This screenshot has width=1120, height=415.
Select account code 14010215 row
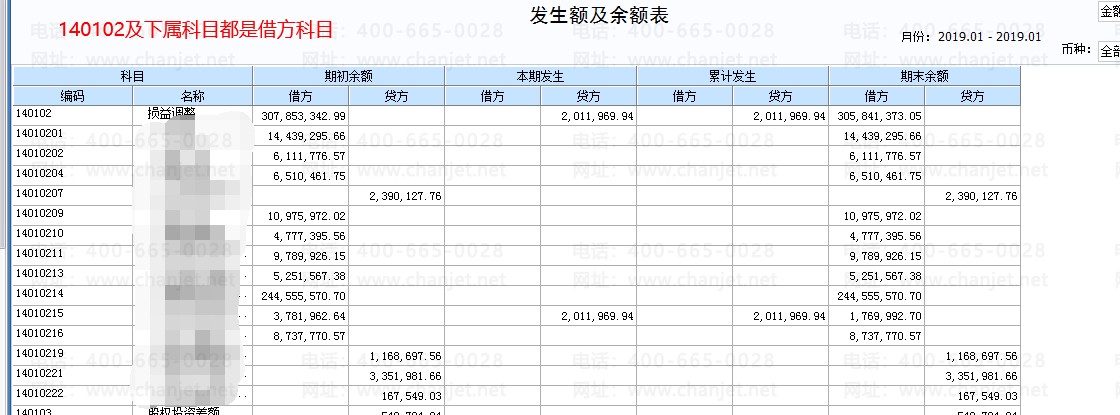point(517,316)
